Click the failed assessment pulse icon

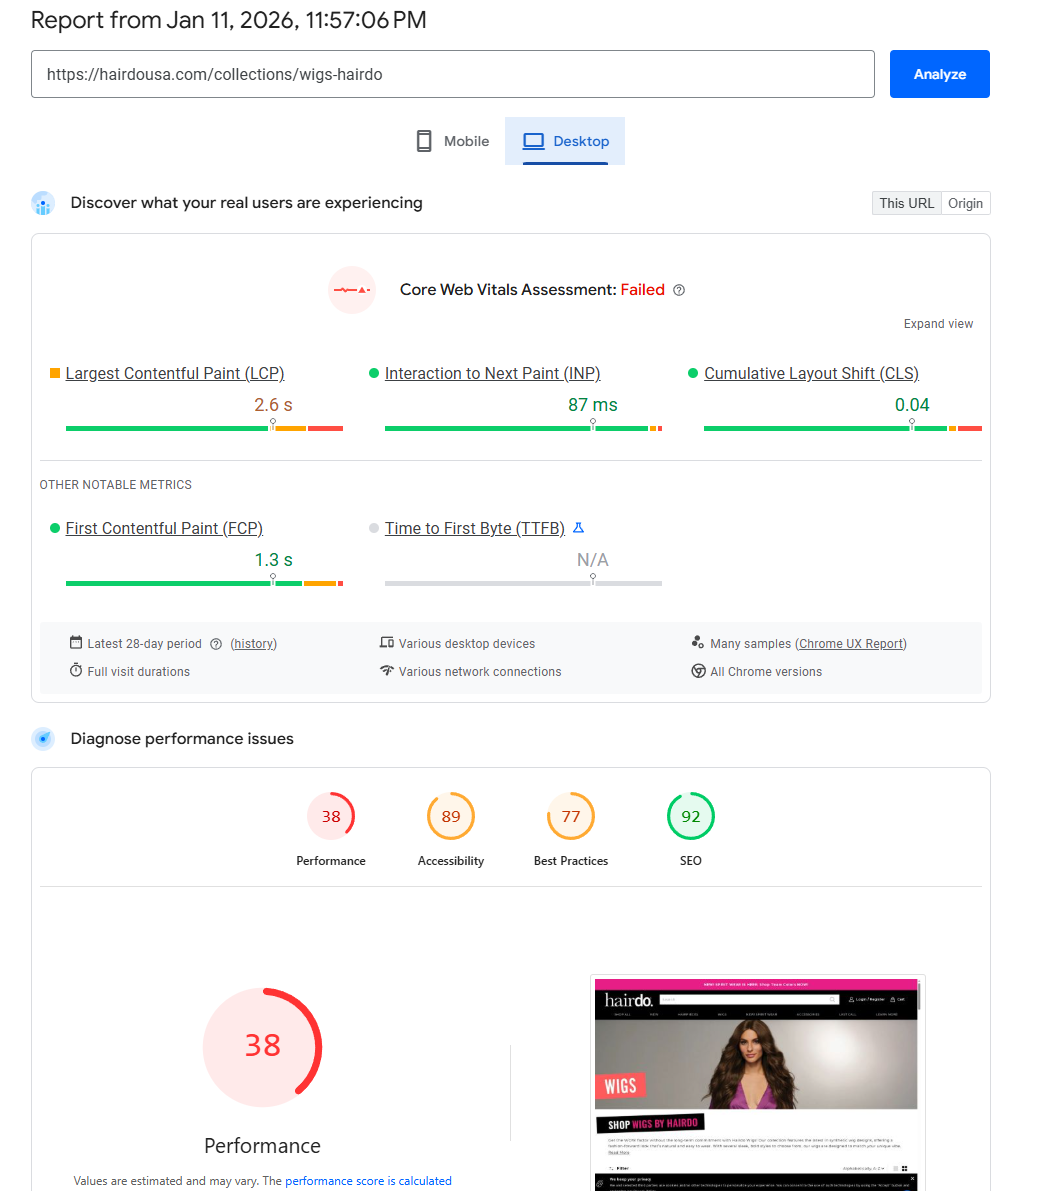click(x=352, y=290)
